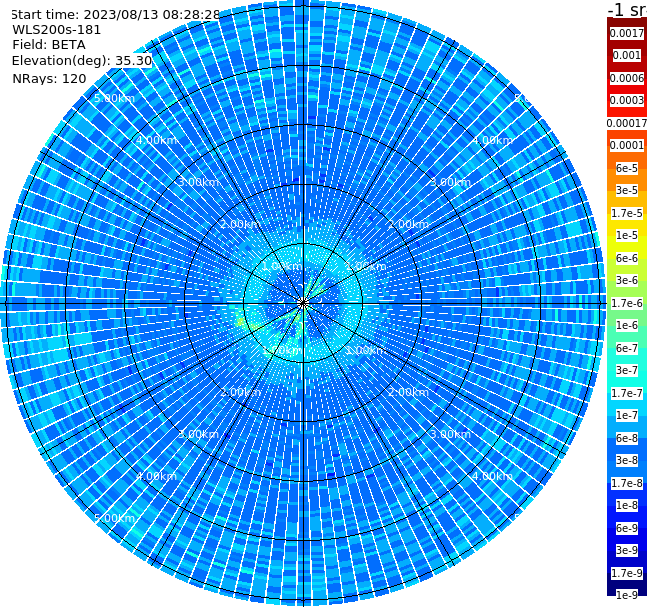Click the 1.7e-6 colorbar label
647x607 pixels.
[x=627, y=303]
